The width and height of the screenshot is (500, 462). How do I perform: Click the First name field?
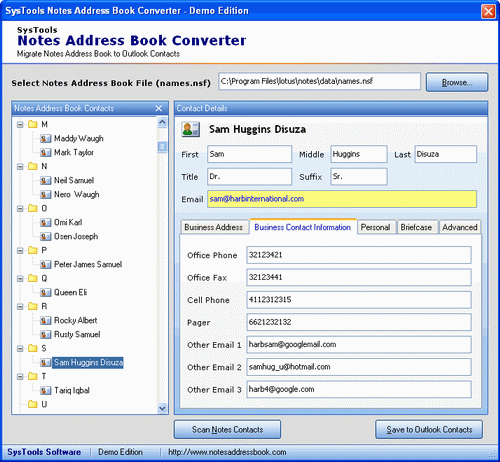249,154
